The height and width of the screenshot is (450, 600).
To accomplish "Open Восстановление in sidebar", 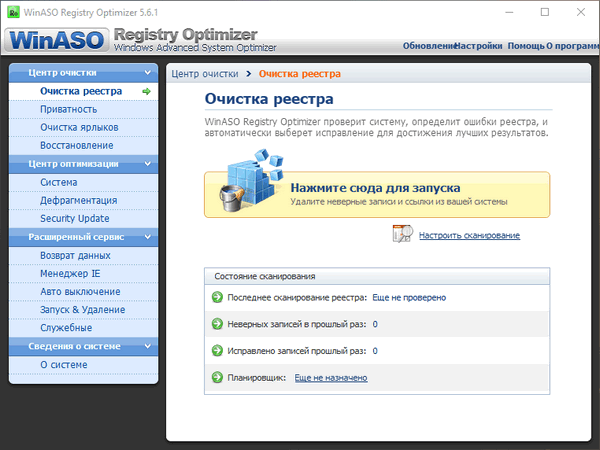I will tap(83, 145).
